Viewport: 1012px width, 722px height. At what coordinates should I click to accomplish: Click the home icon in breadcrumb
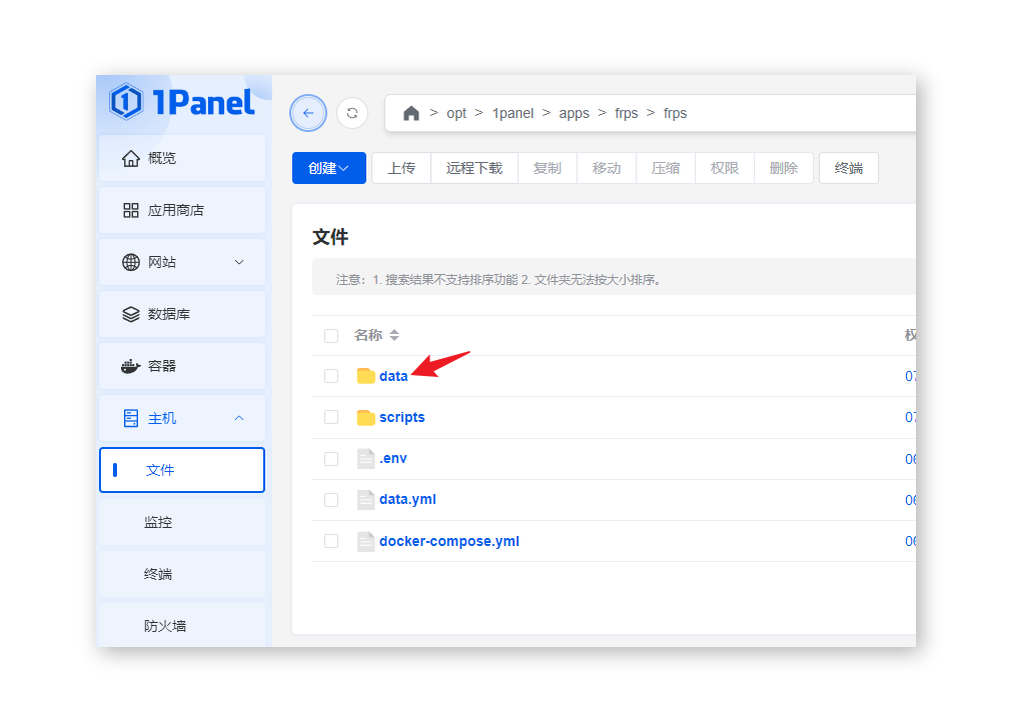click(x=411, y=114)
